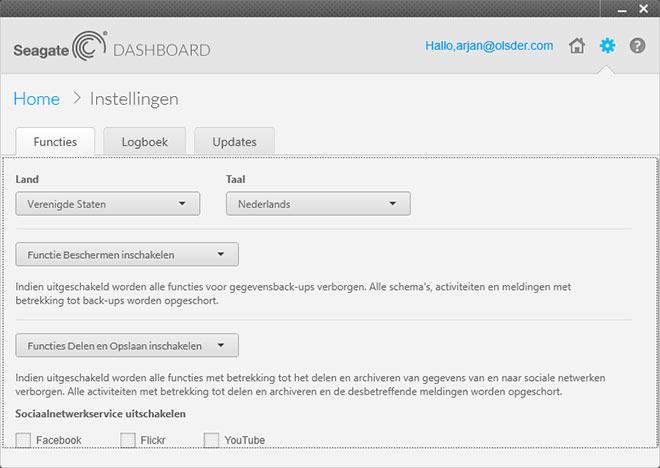Open the Updates tab
This screenshot has height=468, width=660.
[x=234, y=142]
